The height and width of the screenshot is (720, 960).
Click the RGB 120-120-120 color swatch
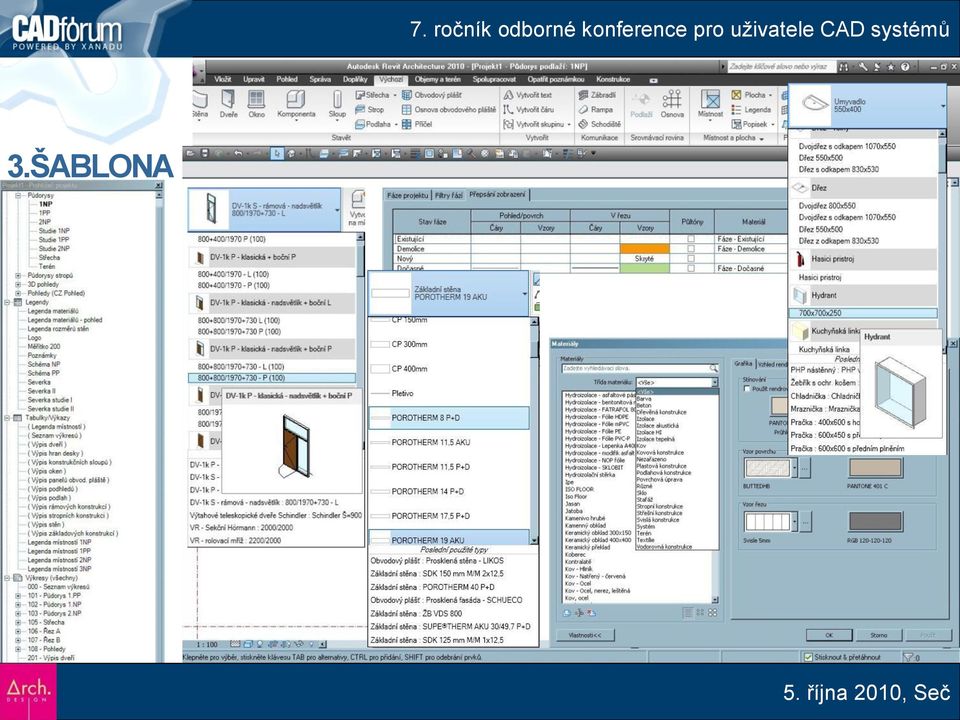click(x=876, y=522)
